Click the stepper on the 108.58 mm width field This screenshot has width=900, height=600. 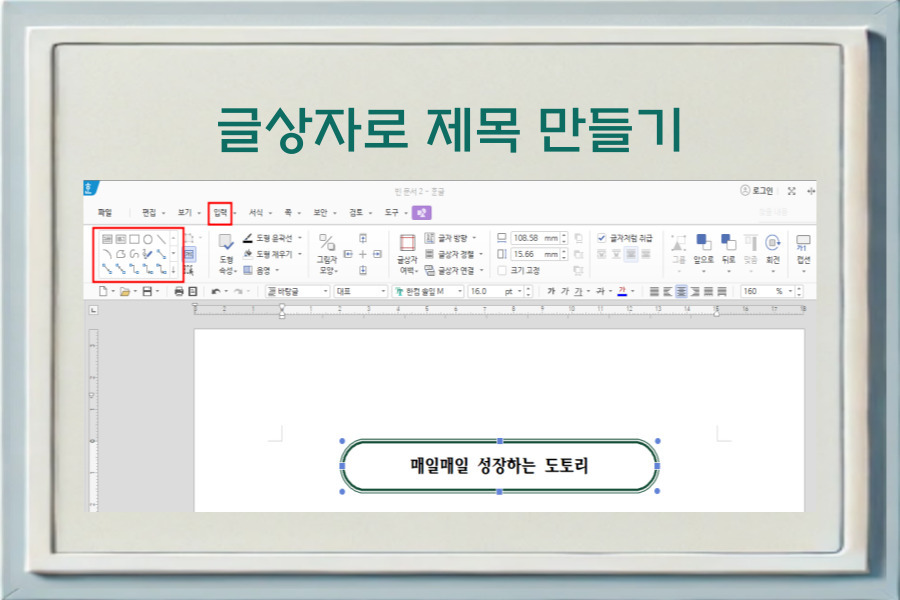564,238
